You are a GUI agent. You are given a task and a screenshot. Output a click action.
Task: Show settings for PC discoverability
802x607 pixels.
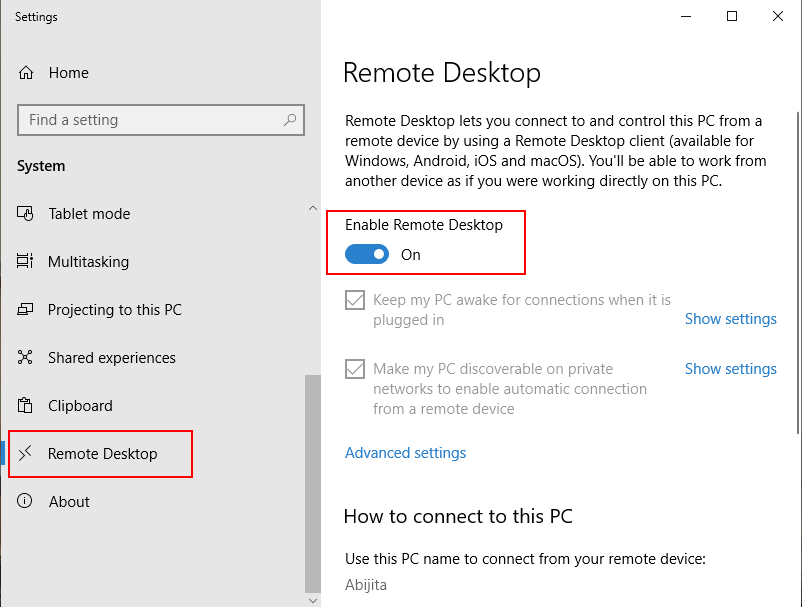click(730, 369)
